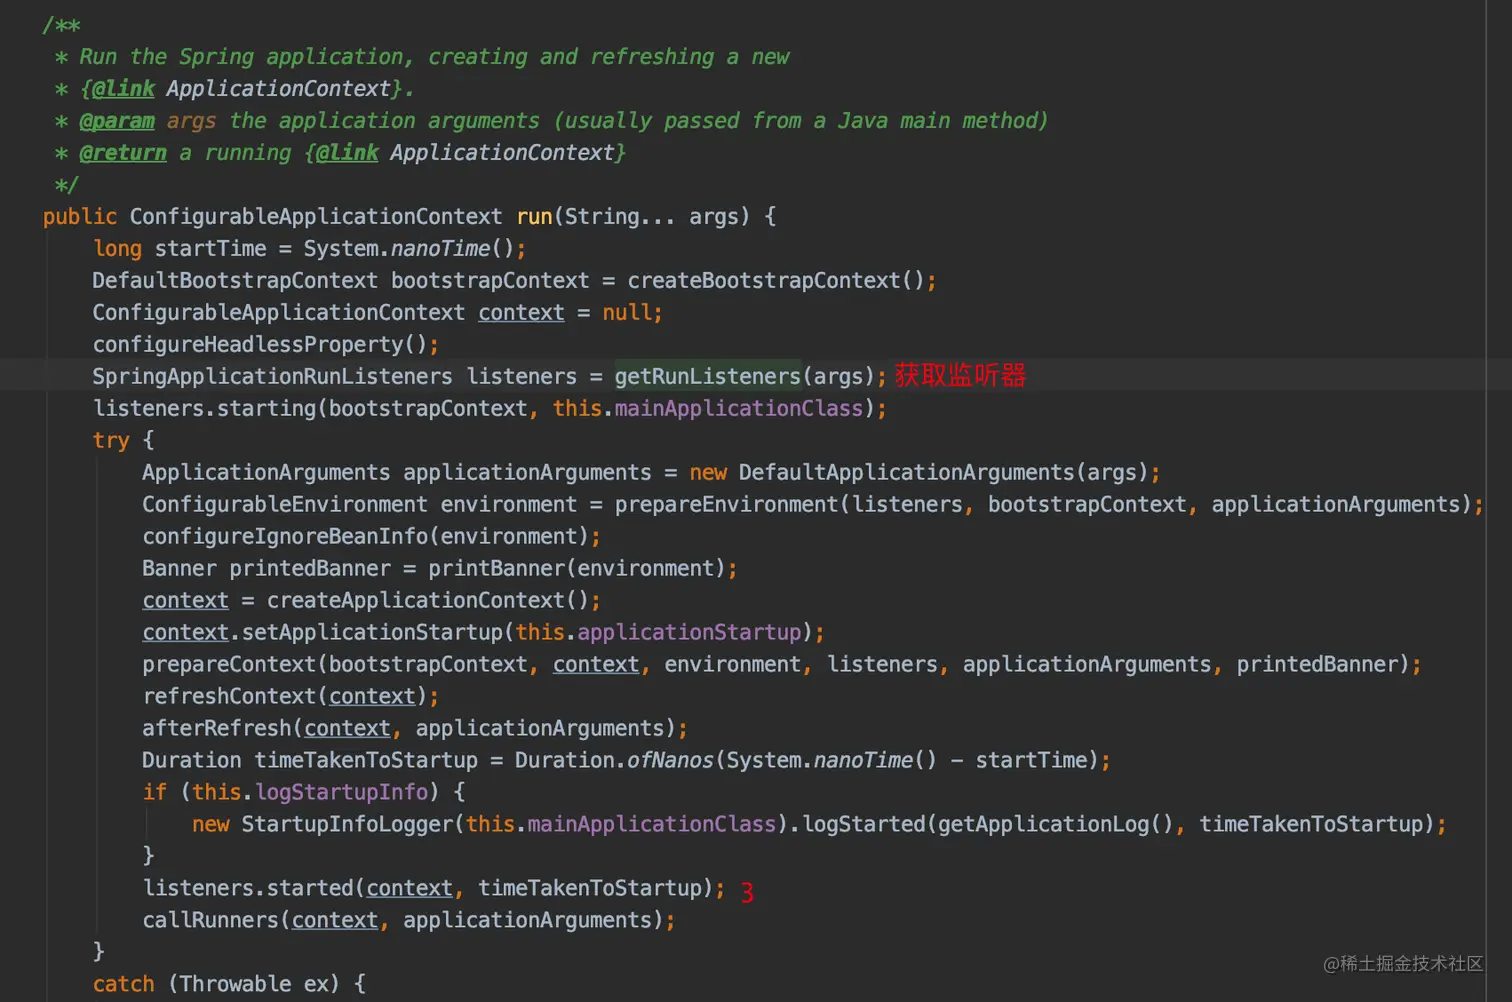Click the "public" keyword of run method

[80, 217]
